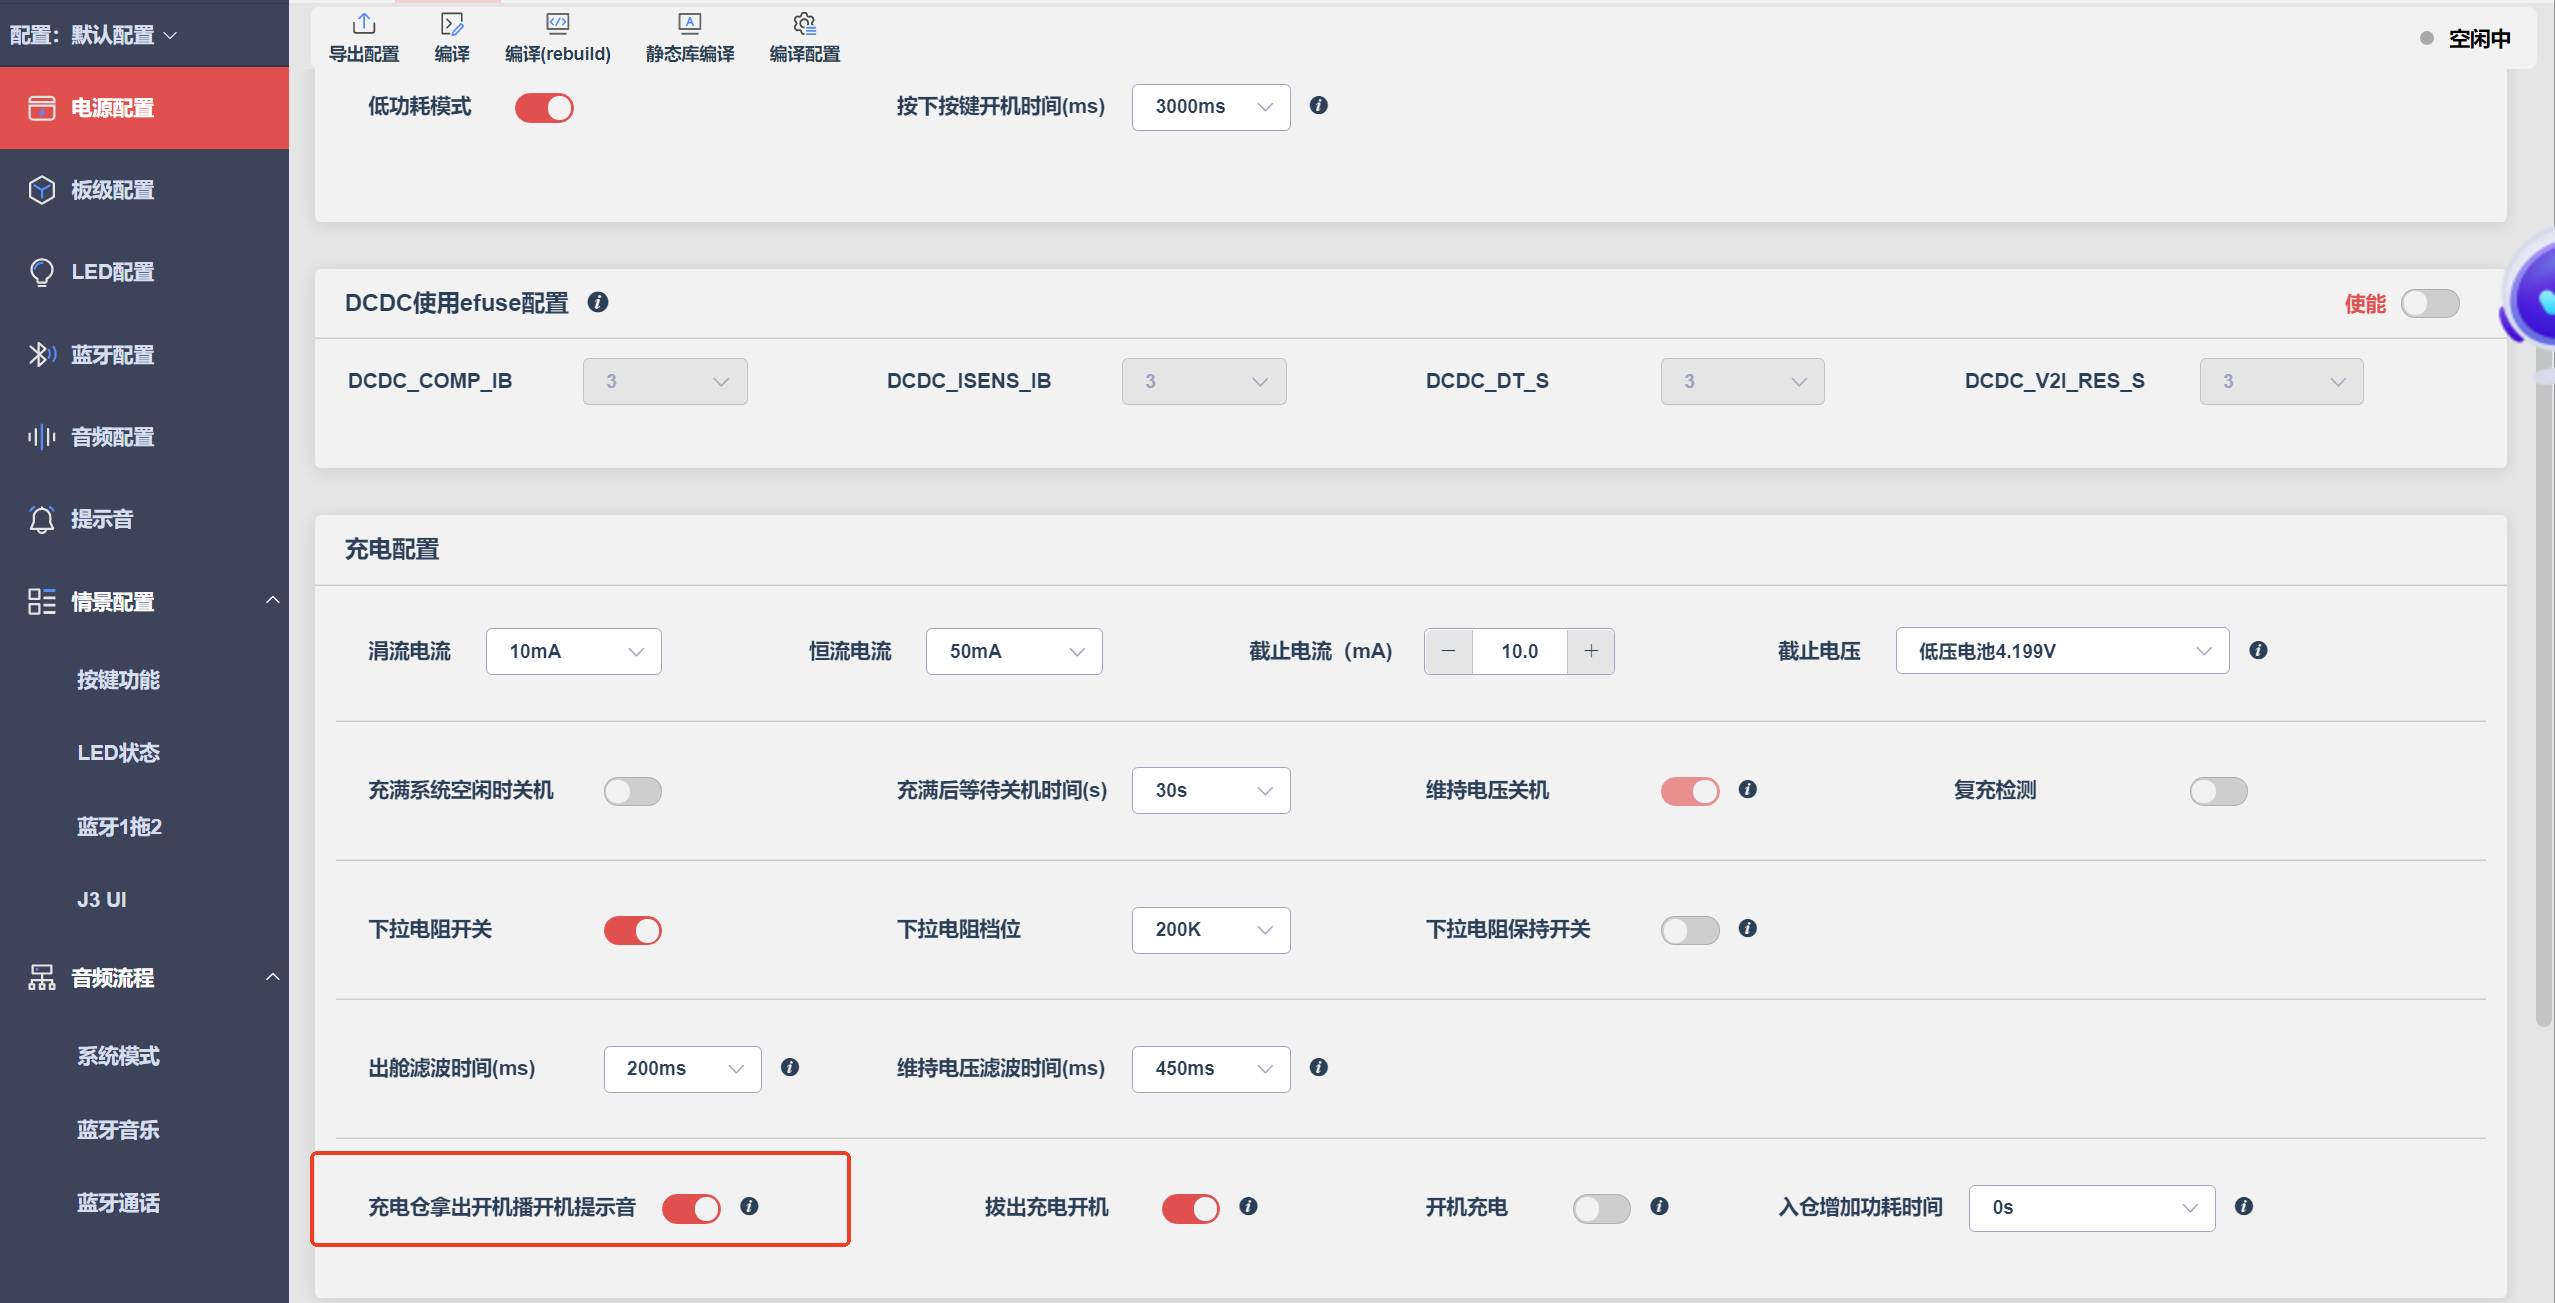Disable the 低功耗模式 toggle
The height and width of the screenshot is (1303, 2555).
(x=544, y=107)
